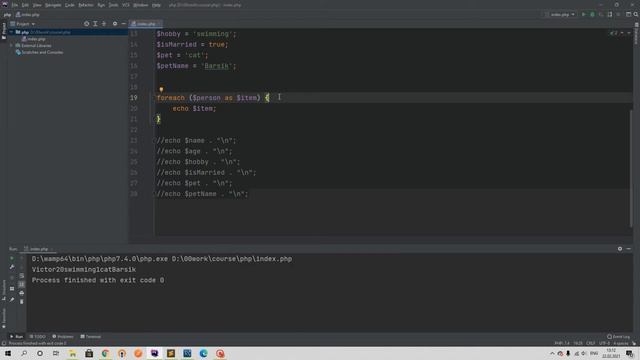Select the index.php editor tab
The width and height of the screenshot is (640, 360).
145,24
